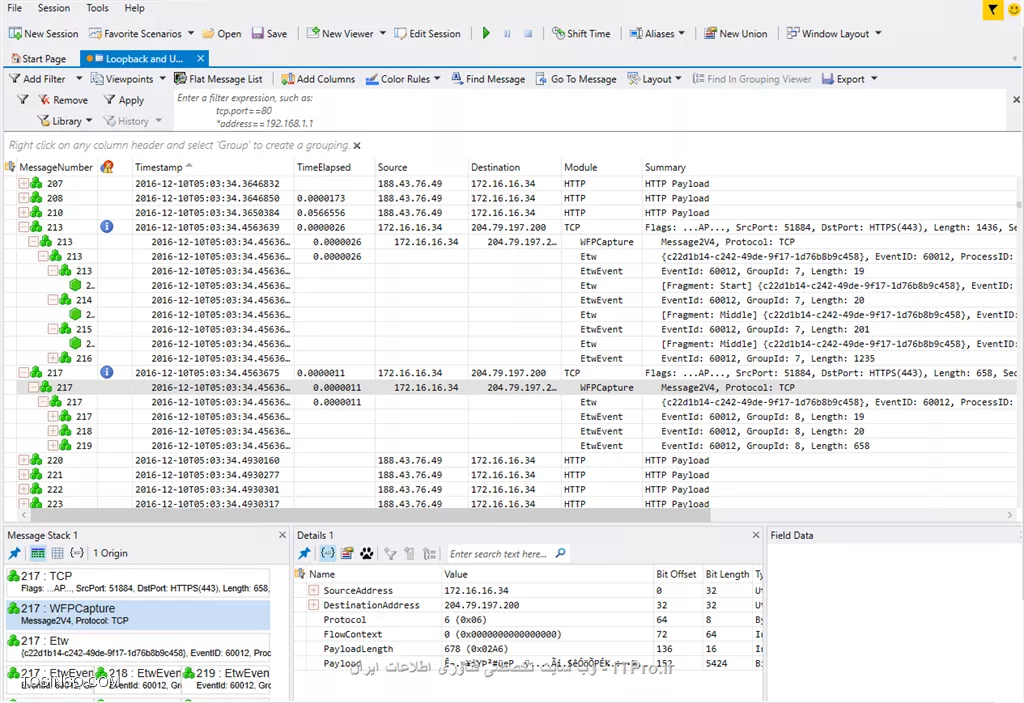Open the Shift Time tool
Viewport: 1024px width, 703px height.
pyautogui.click(x=581, y=33)
